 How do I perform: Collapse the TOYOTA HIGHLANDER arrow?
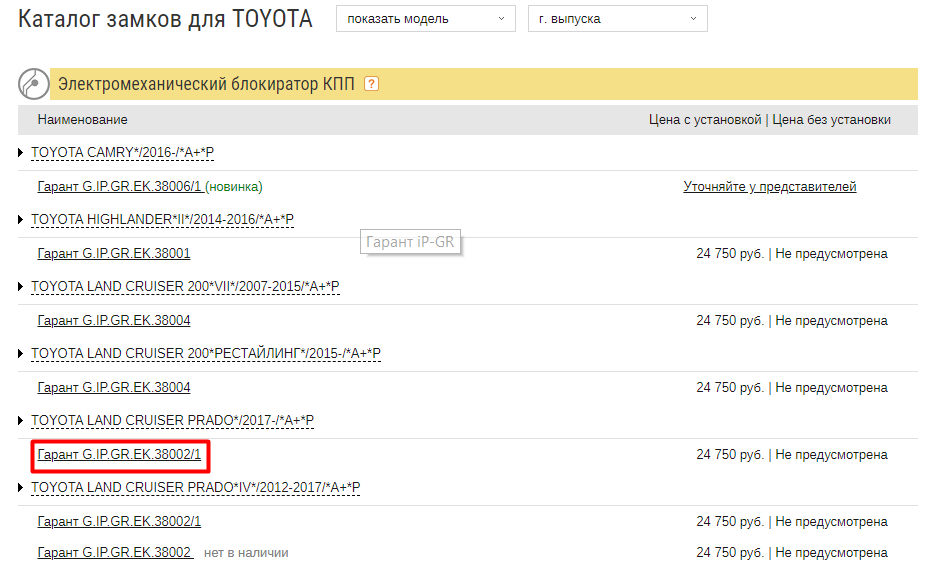tap(20, 220)
